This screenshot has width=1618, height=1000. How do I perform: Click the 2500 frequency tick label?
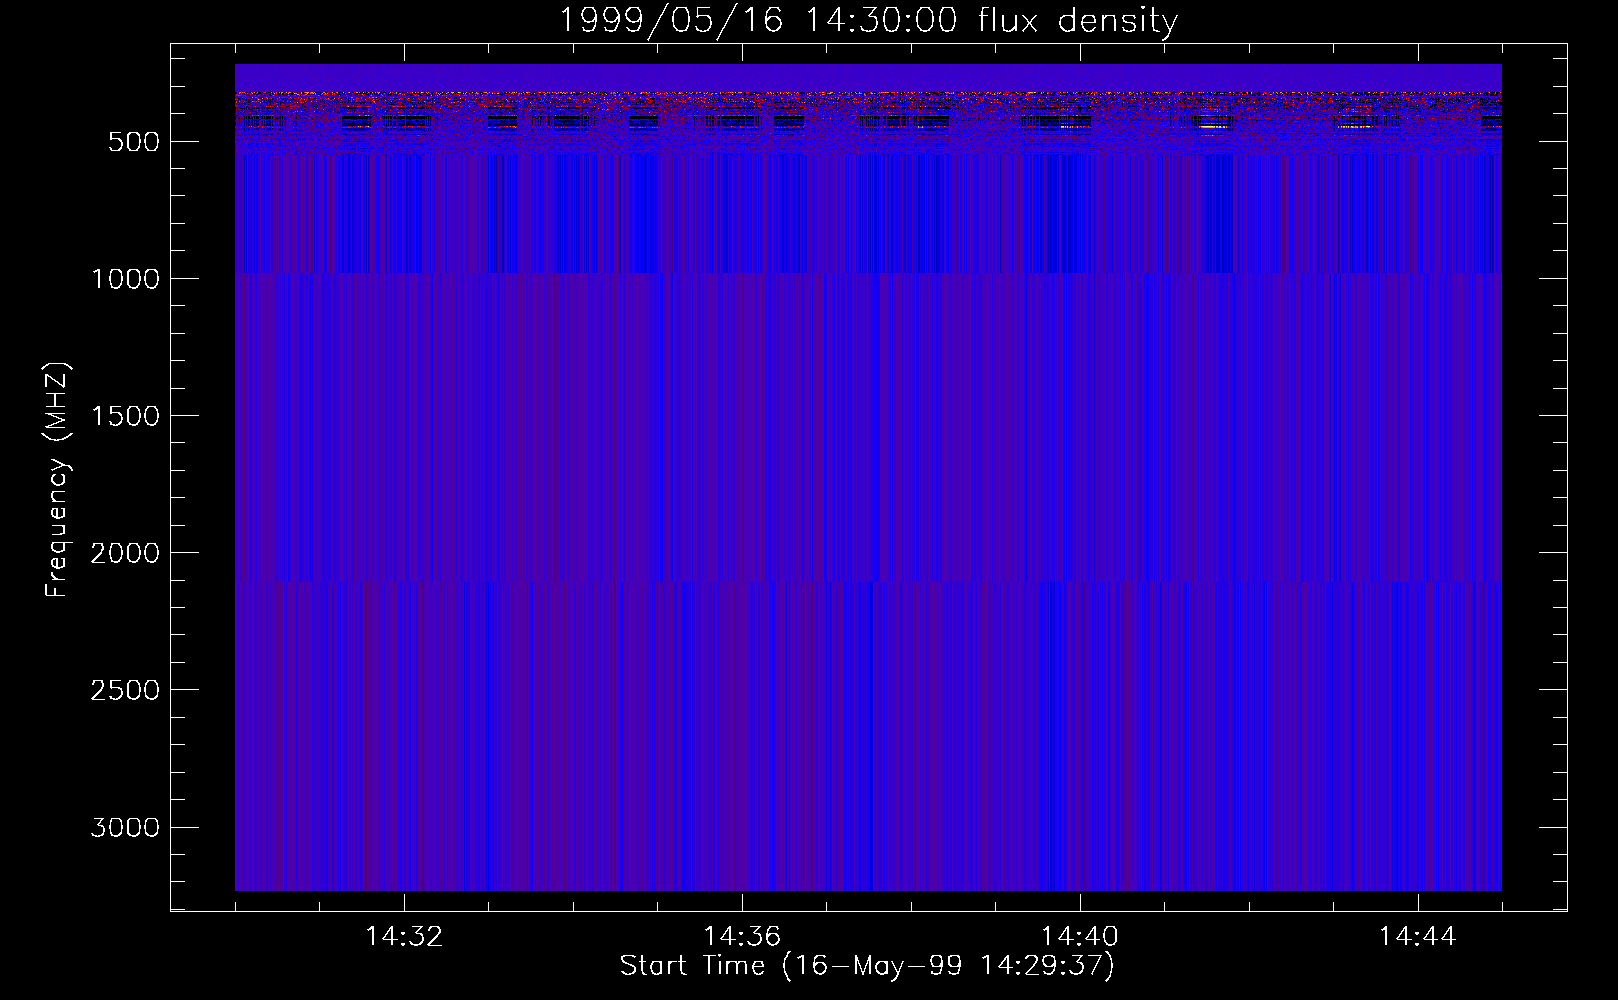click(x=125, y=690)
